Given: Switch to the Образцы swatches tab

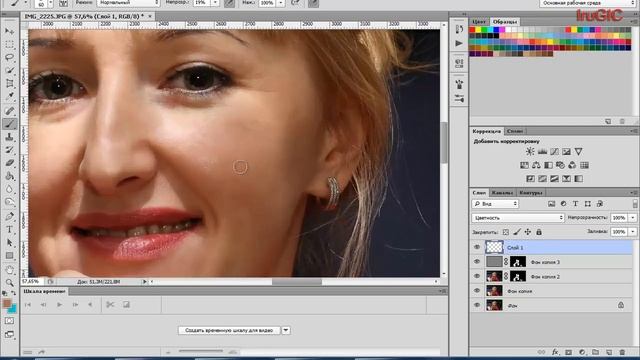Looking at the screenshot, I should click(x=504, y=22).
